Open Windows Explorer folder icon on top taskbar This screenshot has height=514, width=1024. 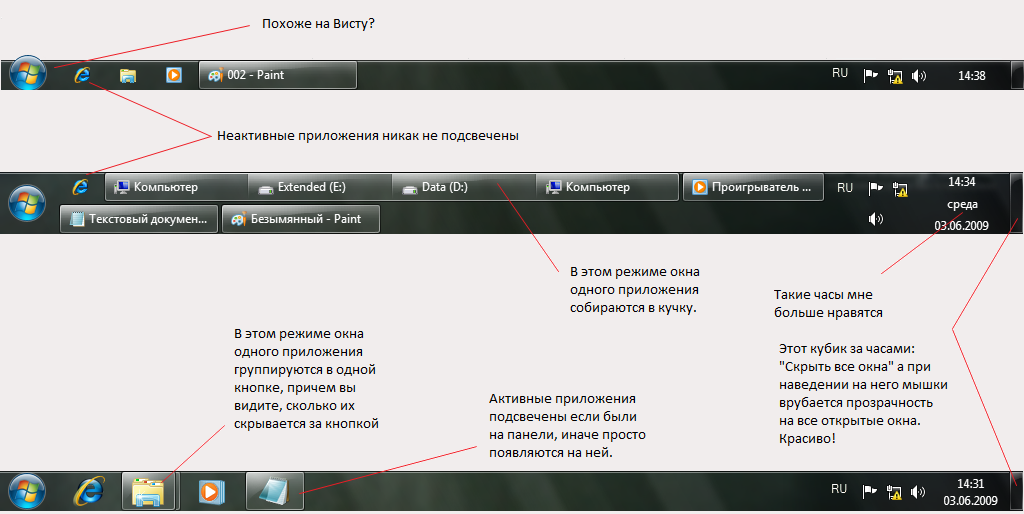pos(127,75)
